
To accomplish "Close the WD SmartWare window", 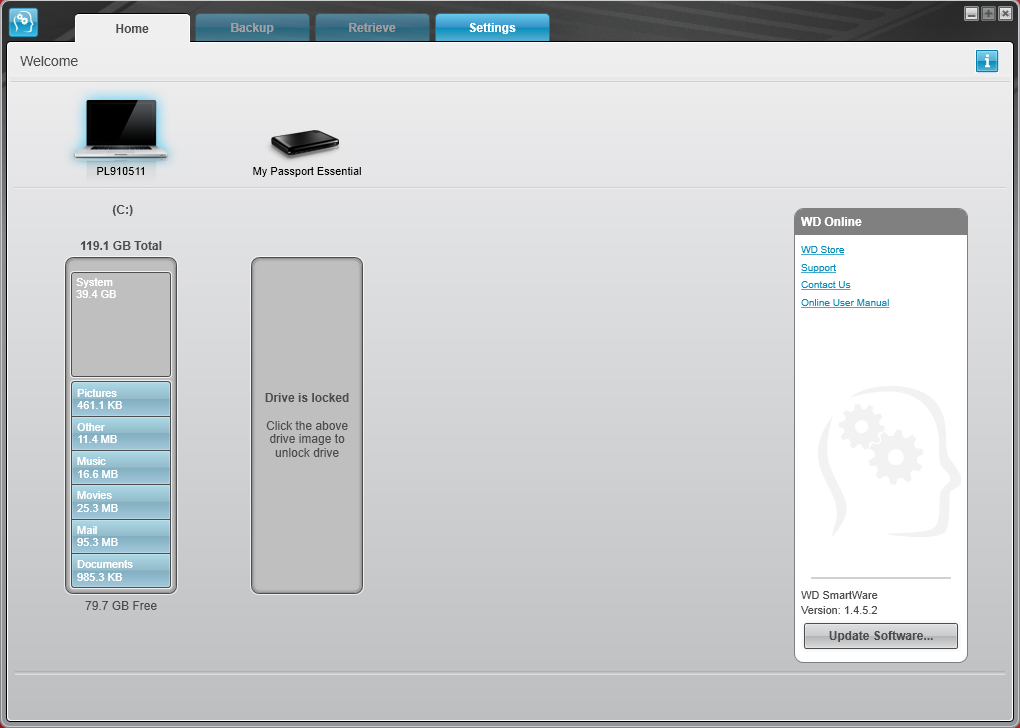I will [x=1005, y=14].
